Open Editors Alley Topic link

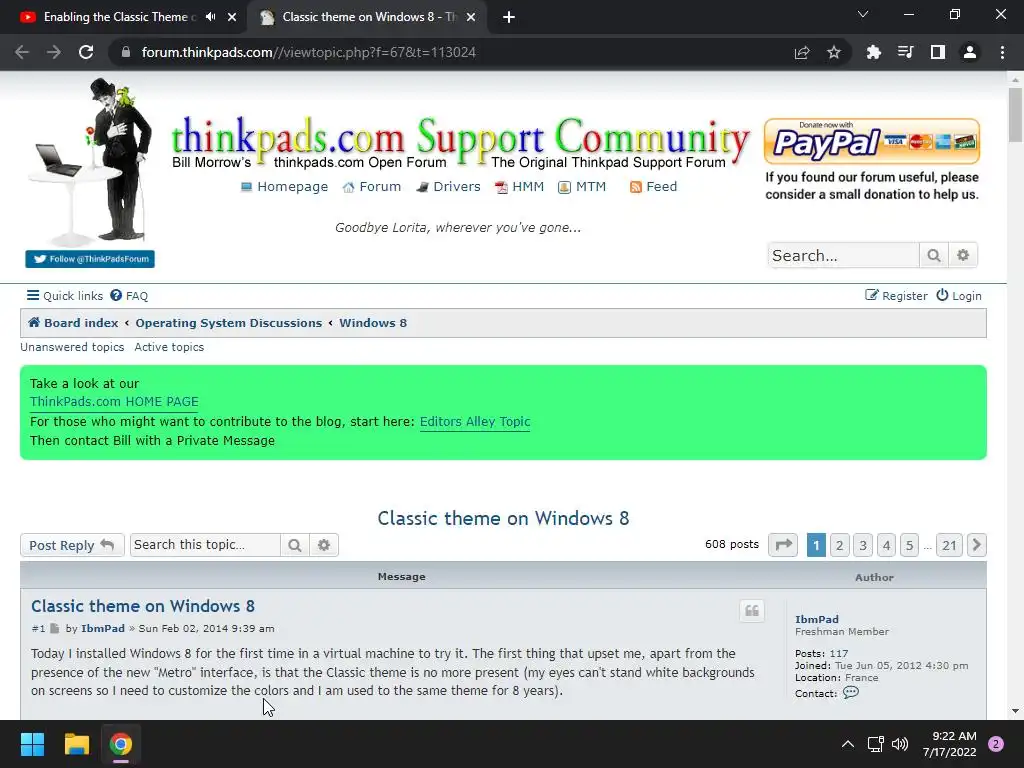[475, 422]
